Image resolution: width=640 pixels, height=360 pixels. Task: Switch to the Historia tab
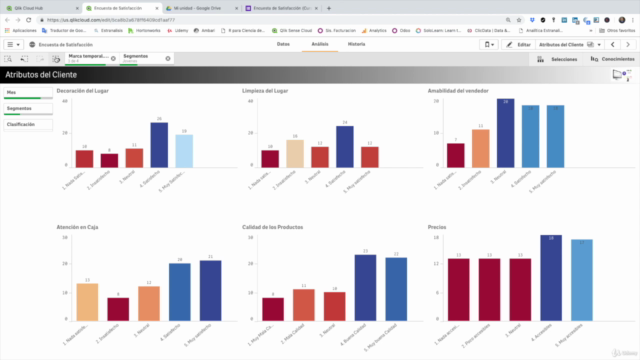click(x=356, y=44)
